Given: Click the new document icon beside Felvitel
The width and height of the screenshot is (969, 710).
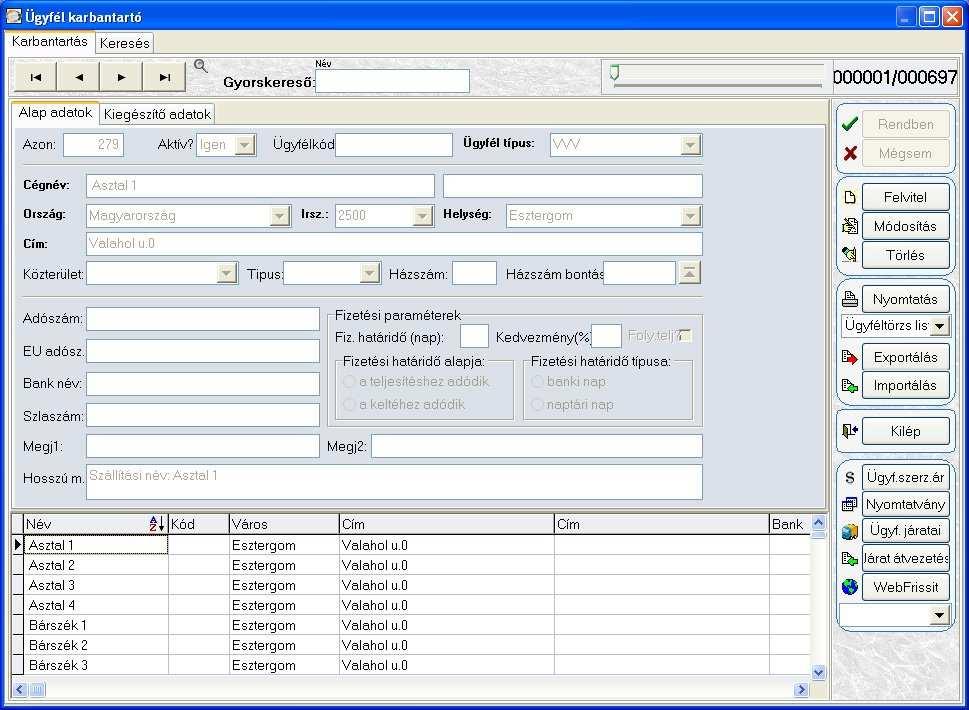Looking at the screenshot, I should point(850,197).
